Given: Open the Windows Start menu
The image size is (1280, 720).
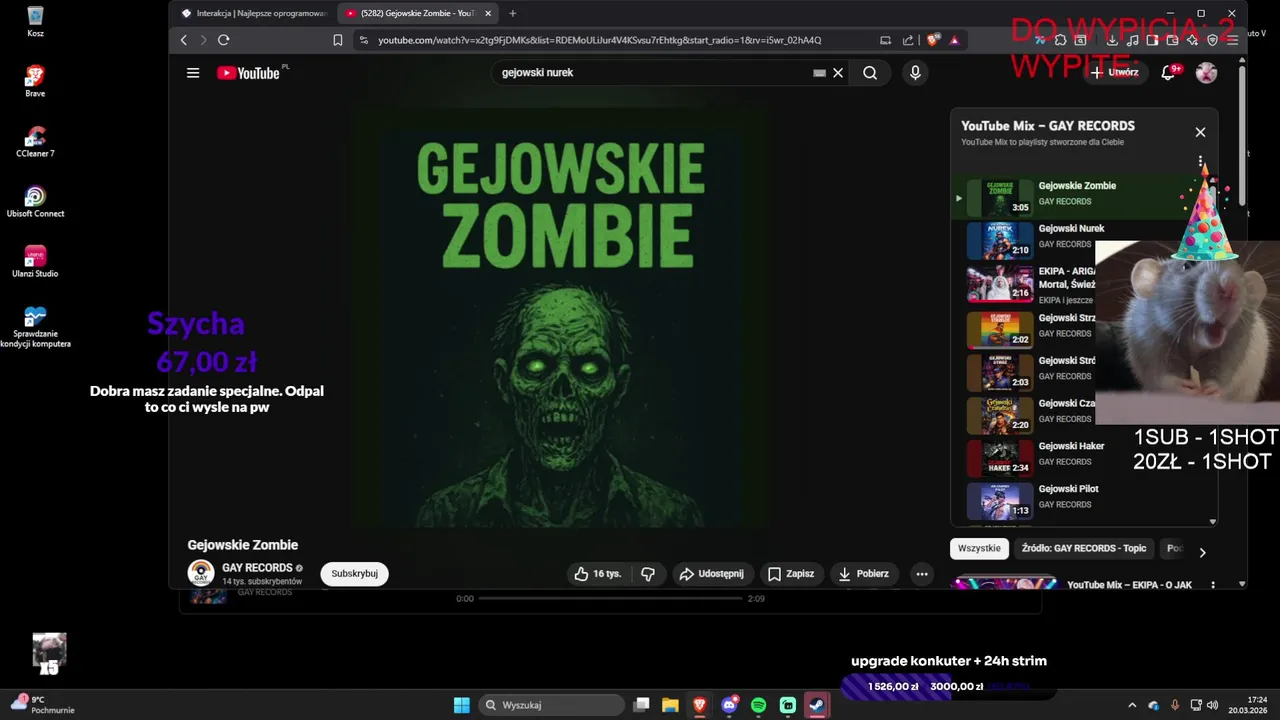Looking at the screenshot, I should 461,705.
